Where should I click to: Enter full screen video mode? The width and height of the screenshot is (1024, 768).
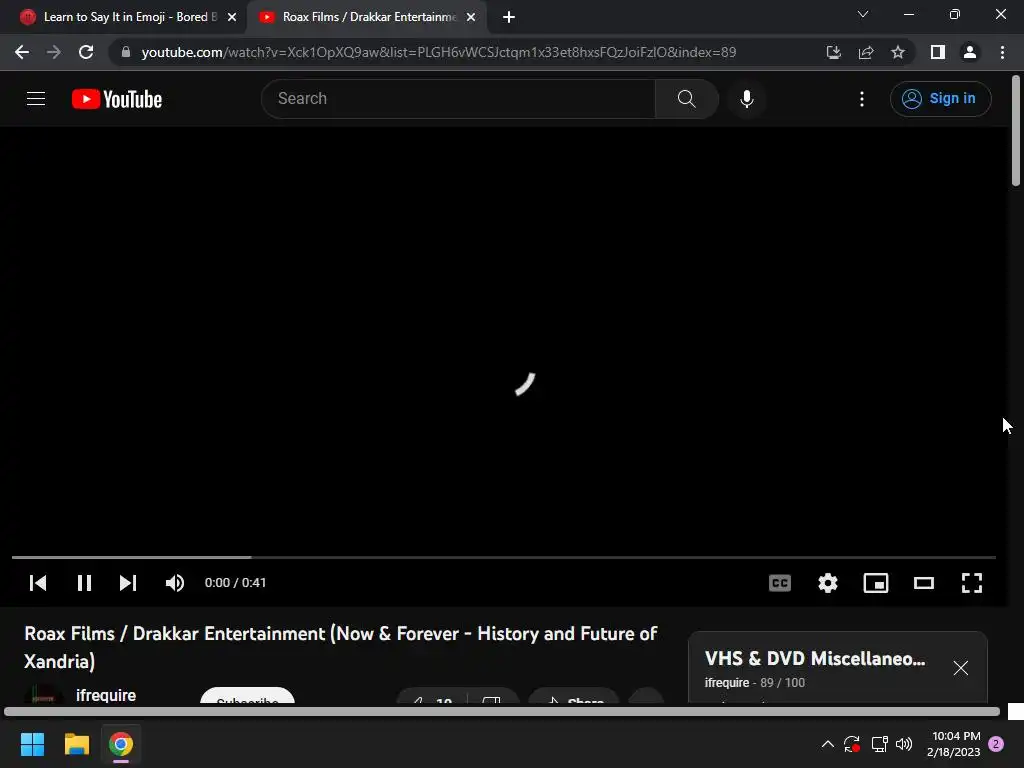[x=972, y=583]
